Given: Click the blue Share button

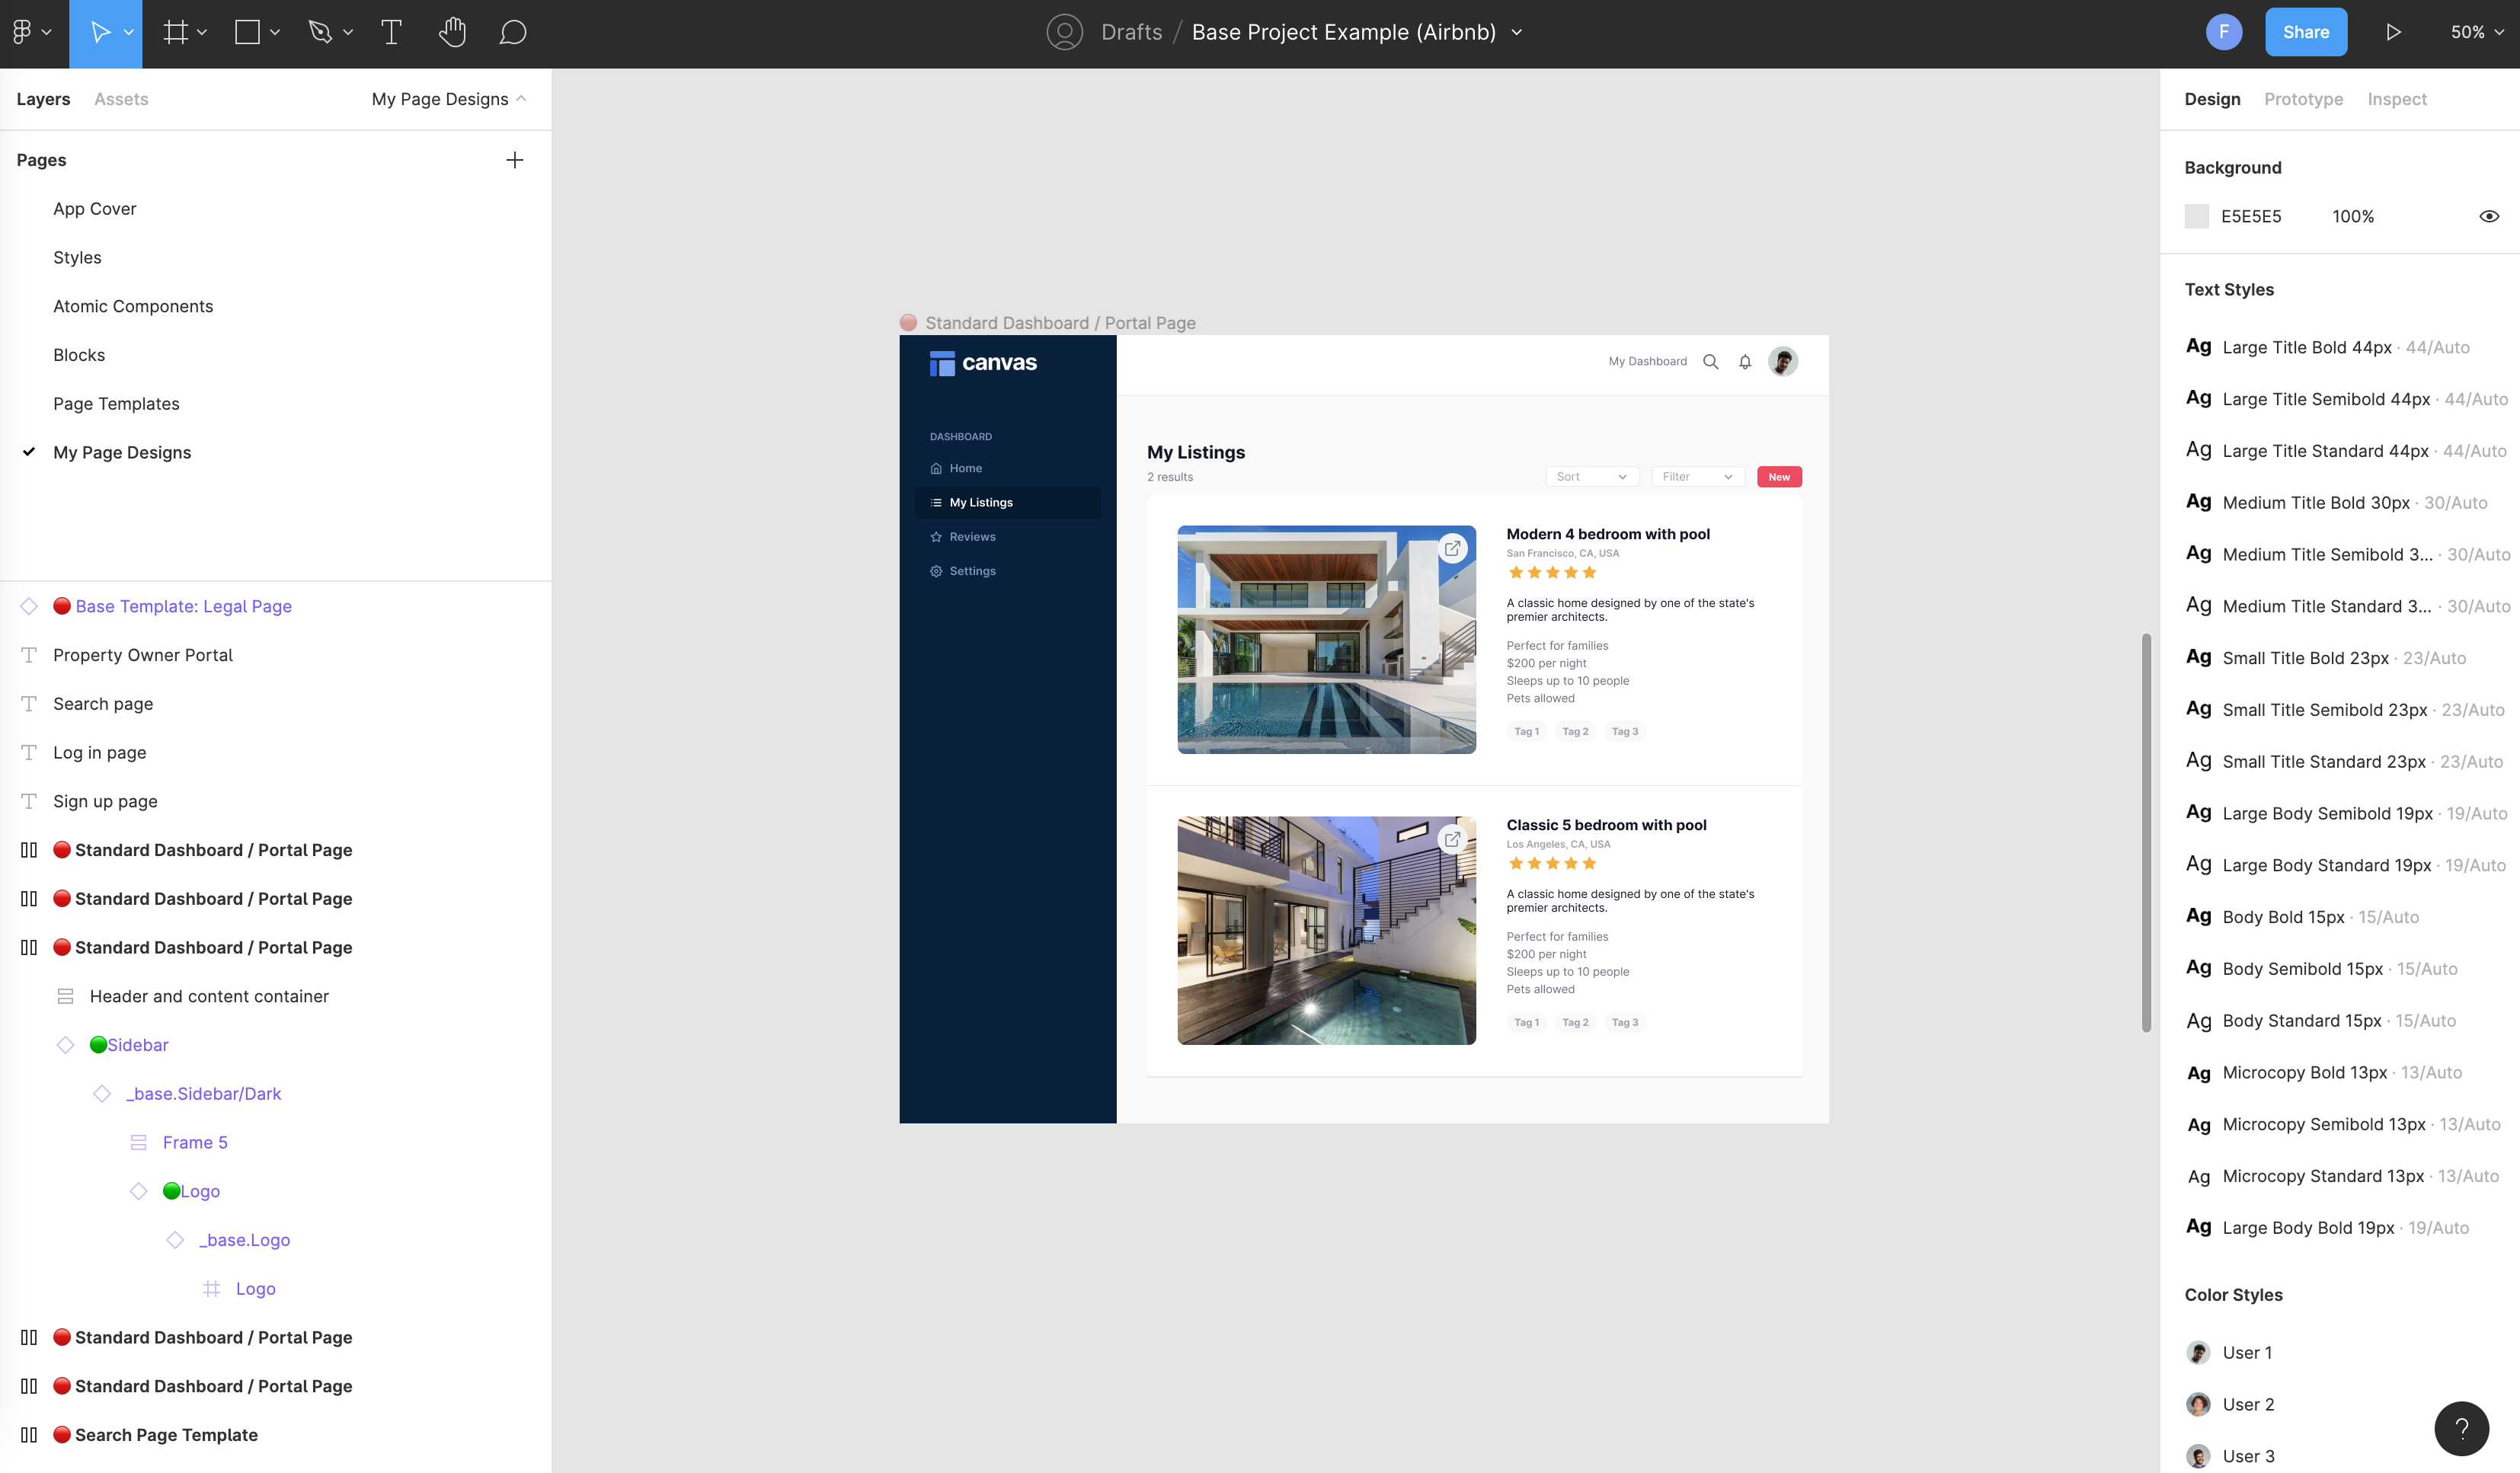Looking at the screenshot, I should (x=2305, y=32).
